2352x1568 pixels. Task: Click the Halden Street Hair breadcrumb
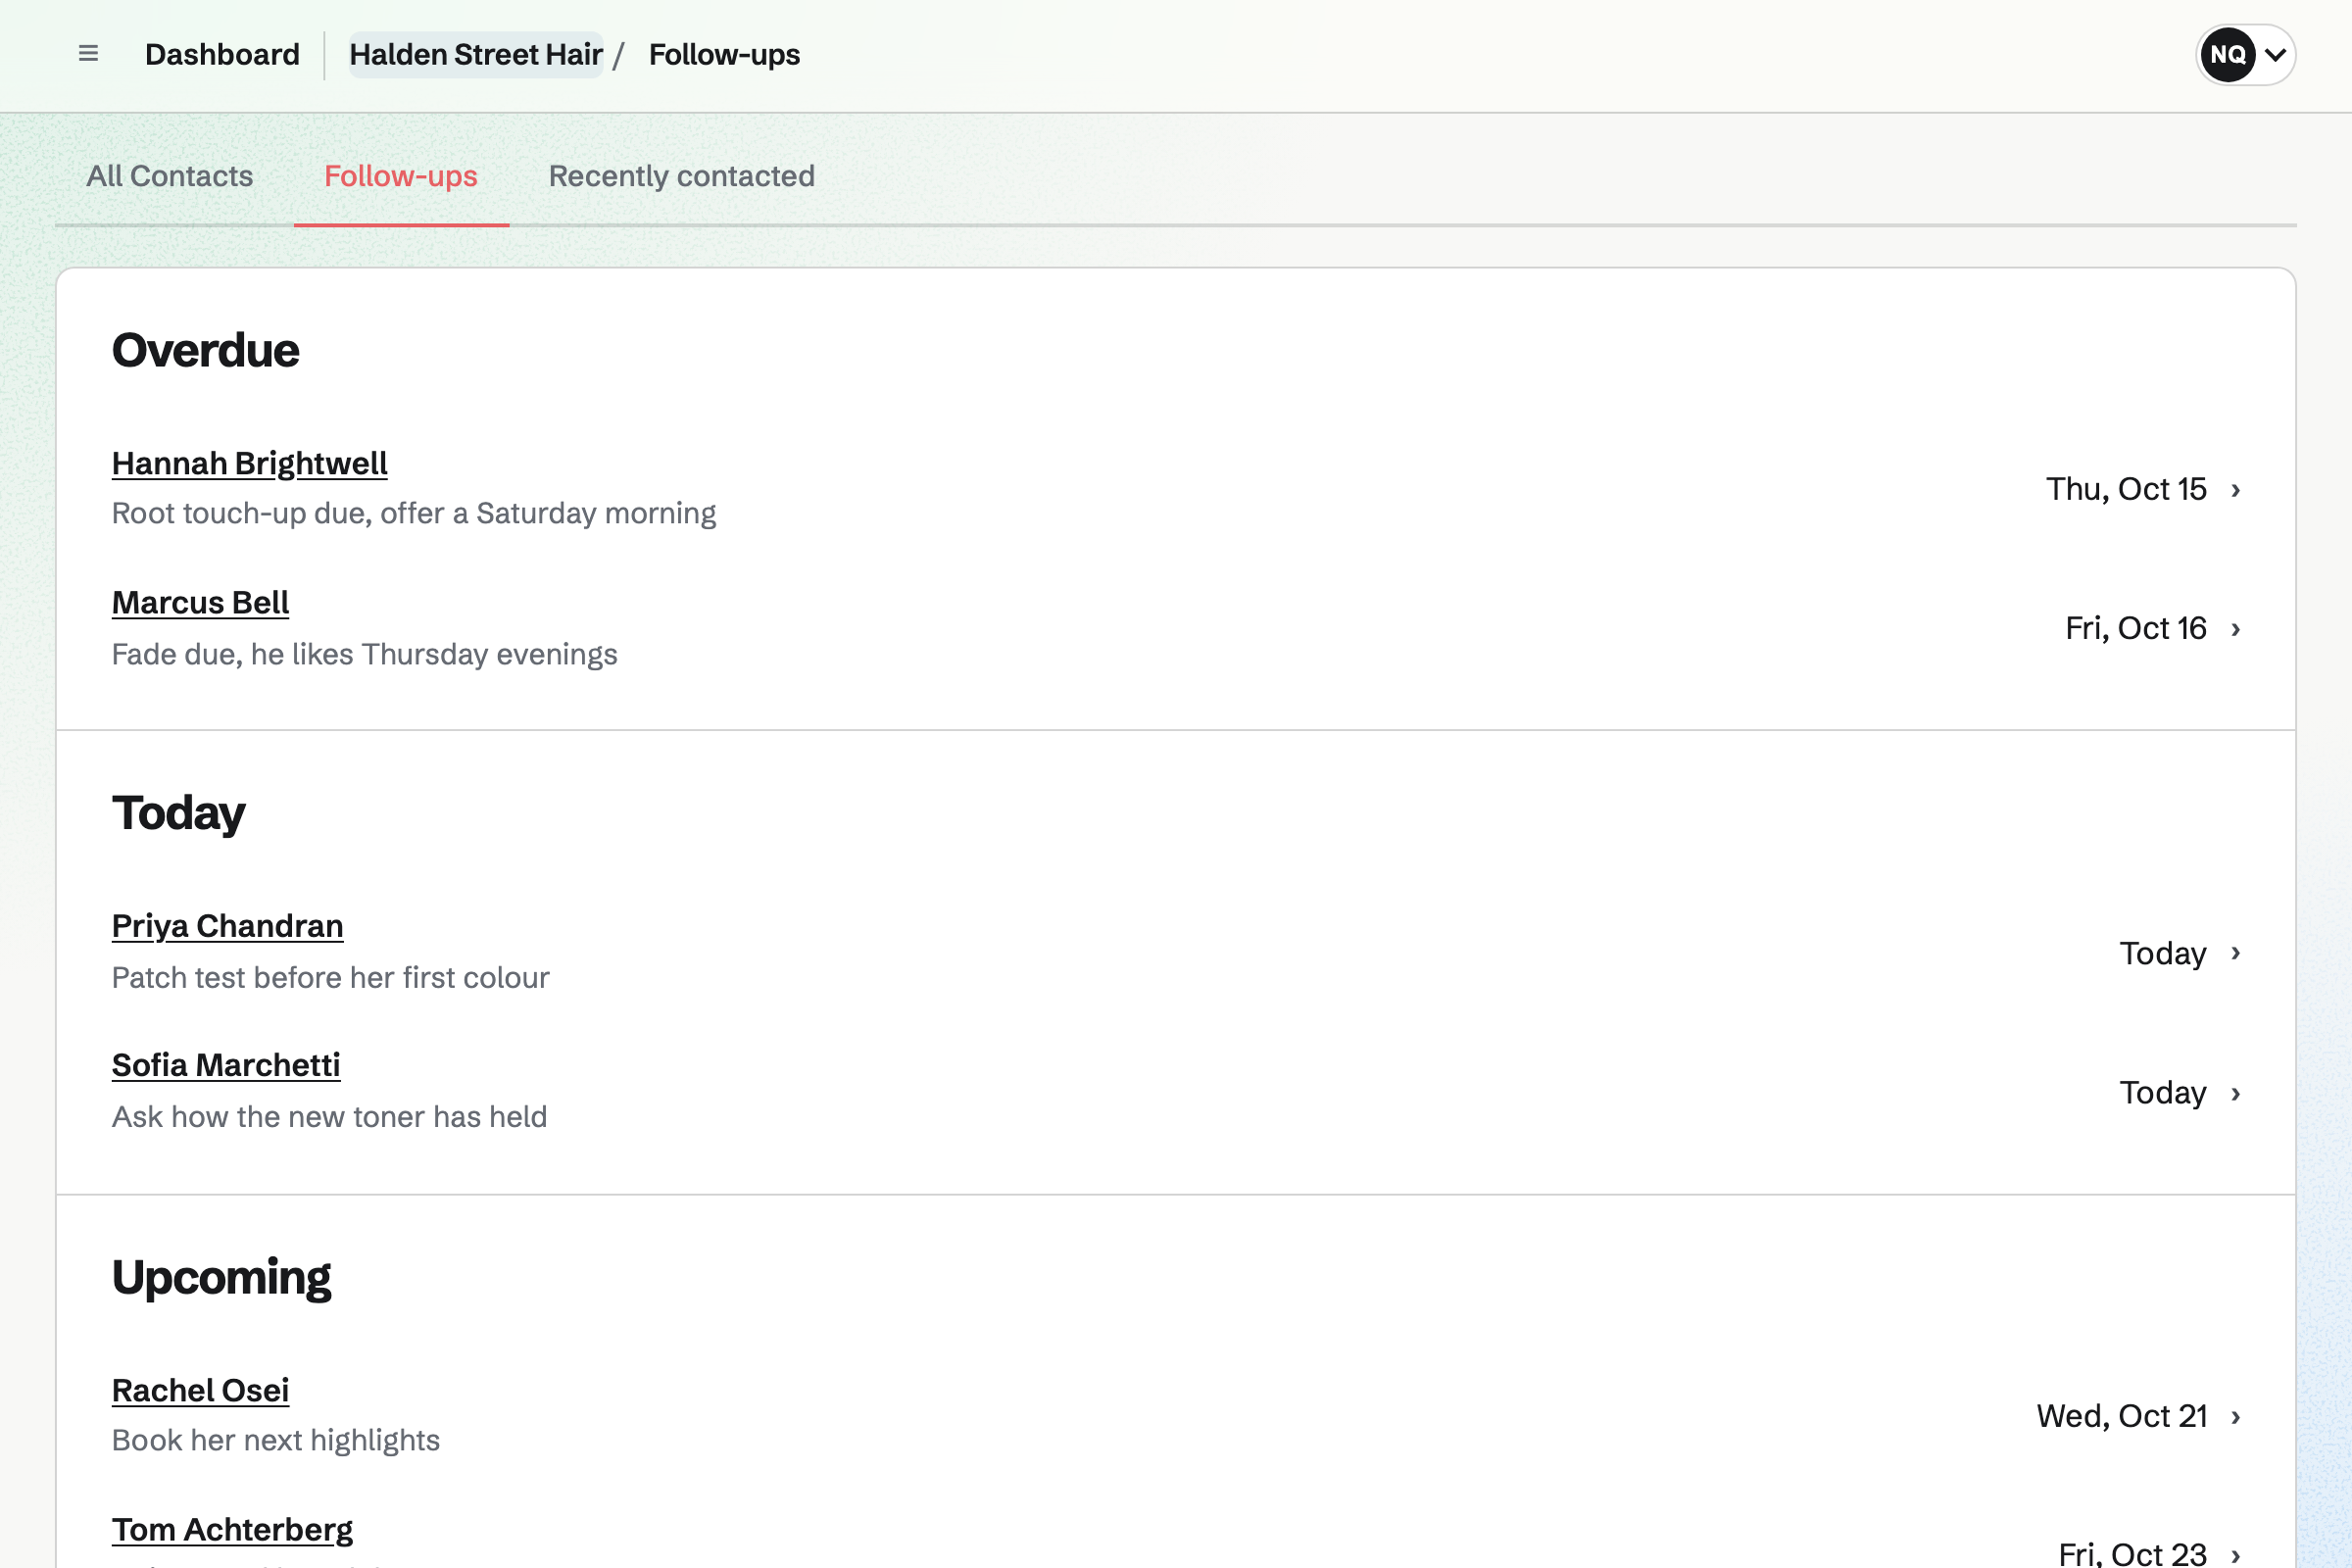[x=476, y=54]
